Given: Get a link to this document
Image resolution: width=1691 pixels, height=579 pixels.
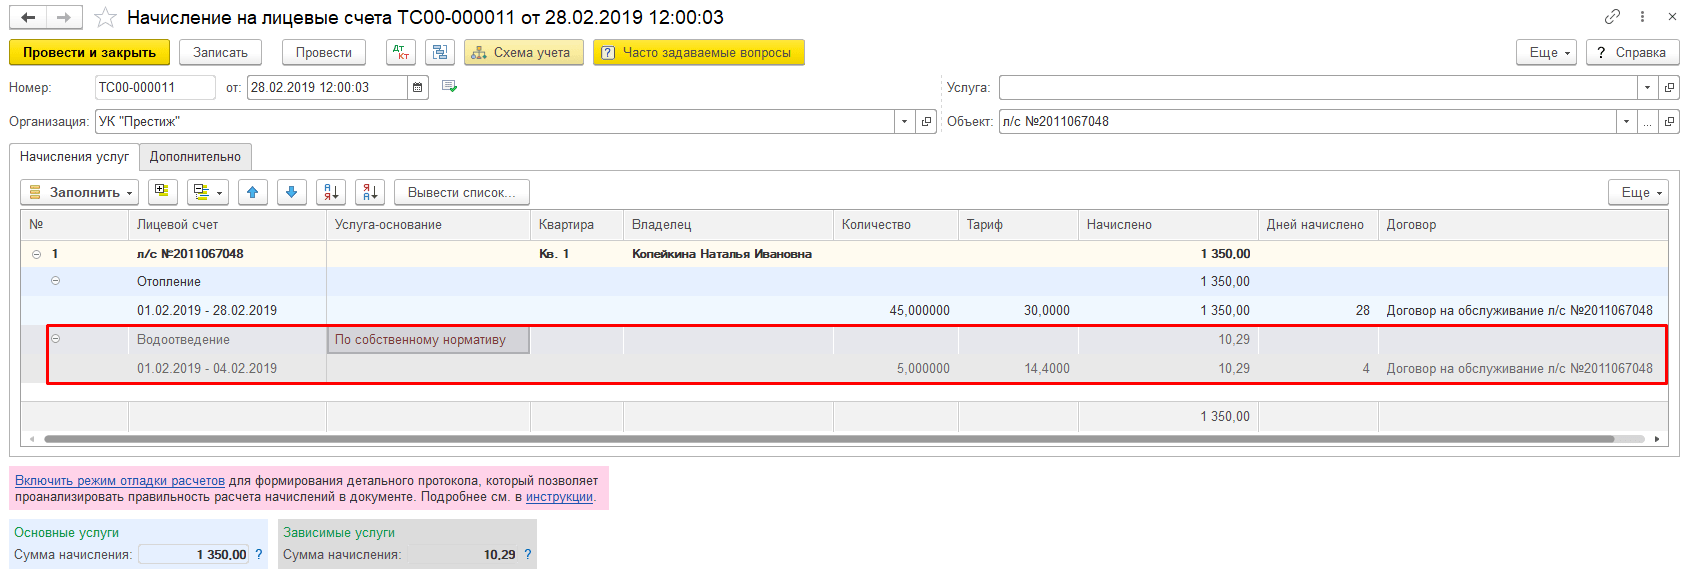Looking at the screenshot, I should point(1612,17).
